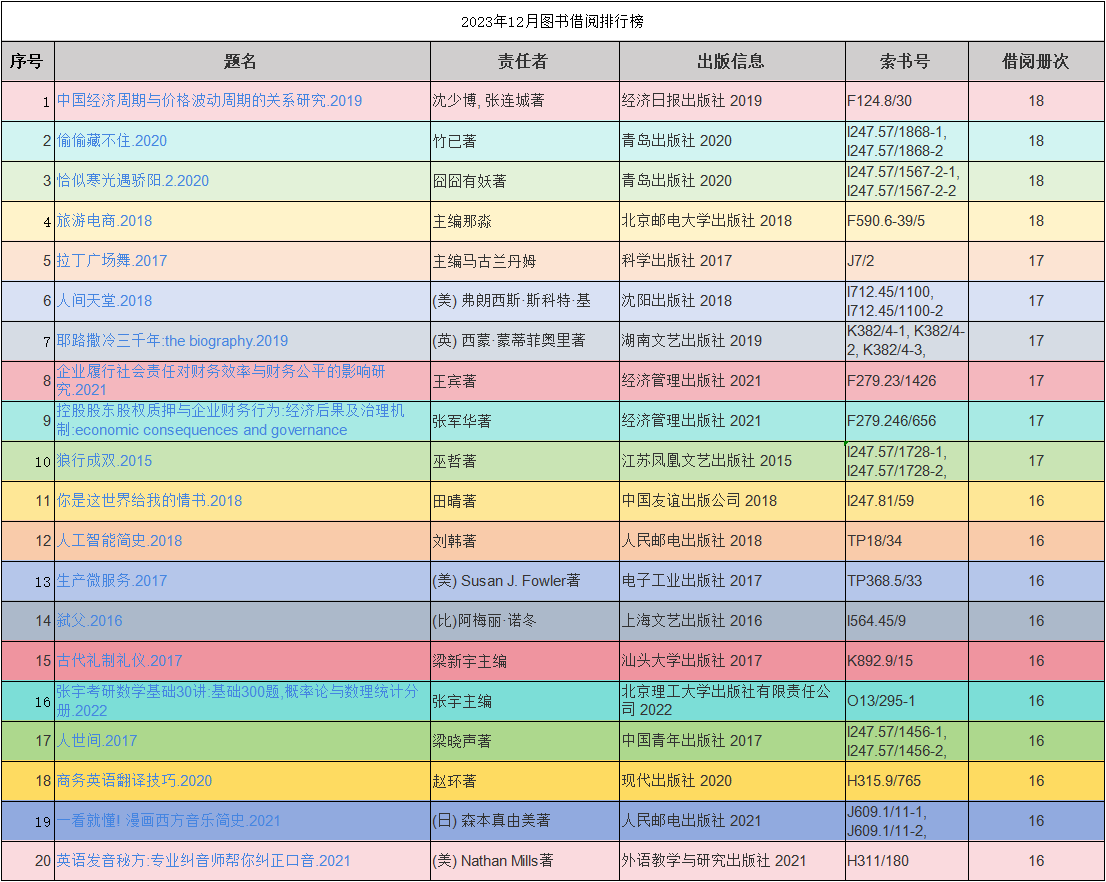Open 企业履行社会责任对财务效率 title link
Image resolution: width=1106 pixels, height=882 pixels.
pyautogui.click(x=221, y=380)
